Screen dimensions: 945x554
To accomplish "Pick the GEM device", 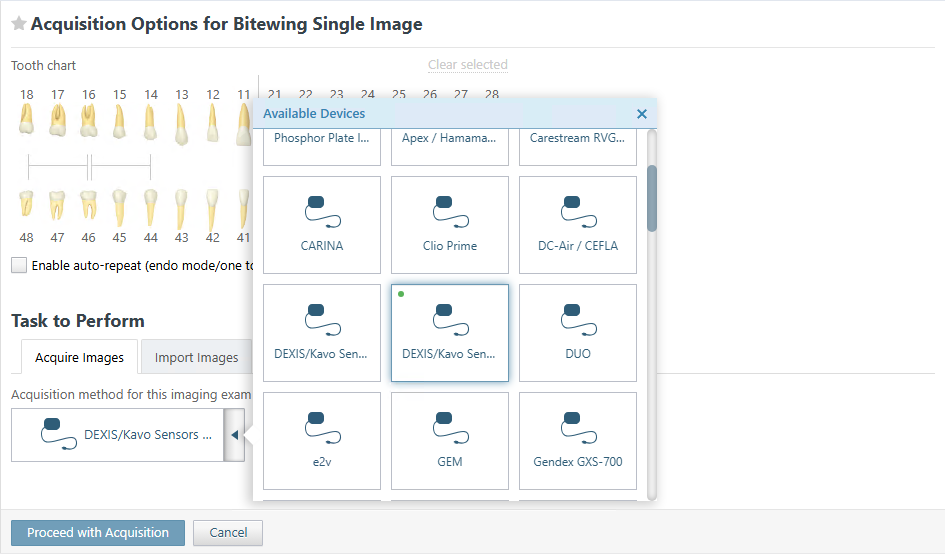I will pos(450,441).
